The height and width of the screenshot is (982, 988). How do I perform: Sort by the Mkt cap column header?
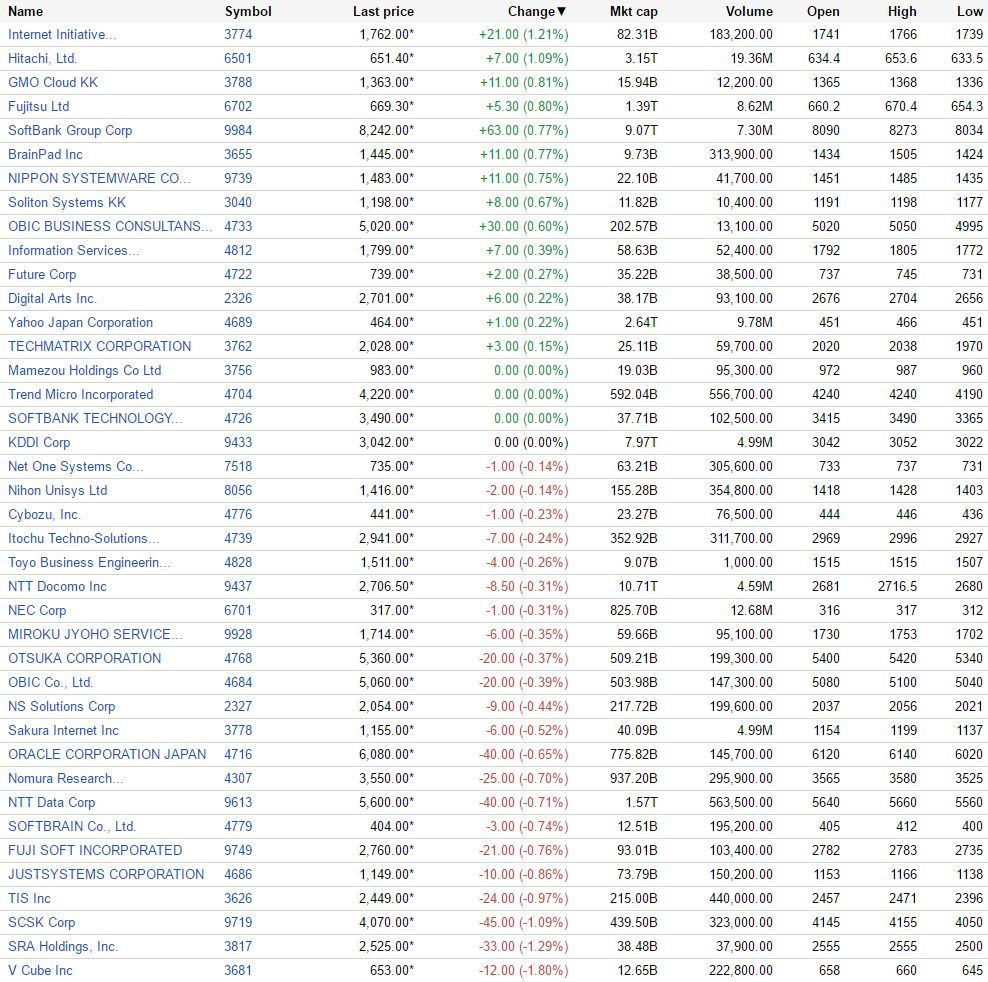[633, 11]
